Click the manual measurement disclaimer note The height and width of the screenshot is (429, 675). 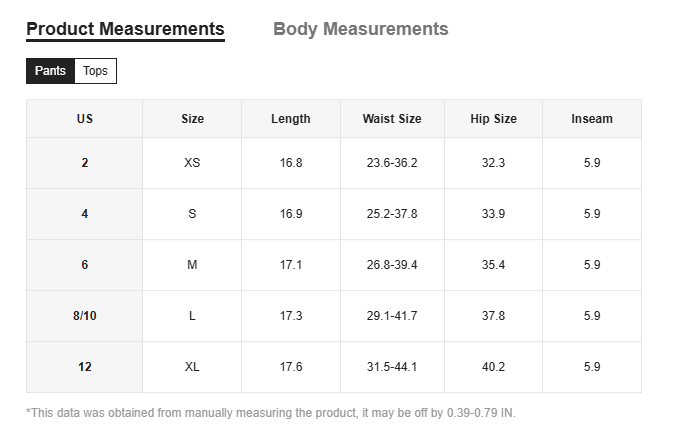click(270, 412)
